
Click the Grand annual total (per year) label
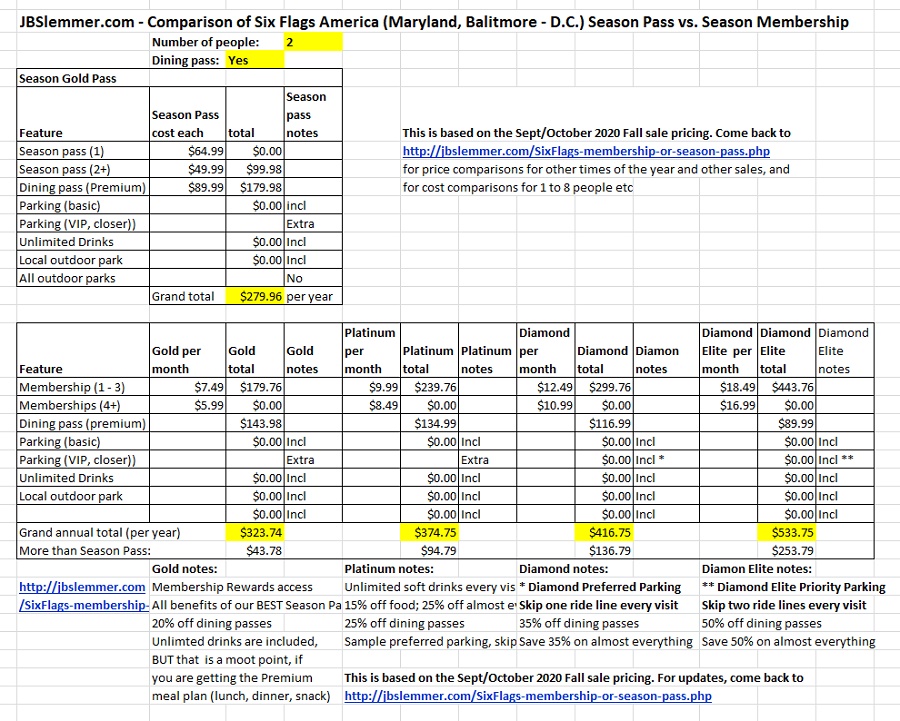[99, 532]
